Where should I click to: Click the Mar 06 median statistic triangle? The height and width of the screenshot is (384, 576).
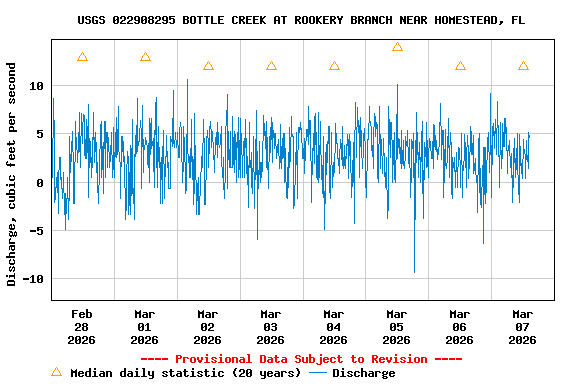pyautogui.click(x=460, y=66)
